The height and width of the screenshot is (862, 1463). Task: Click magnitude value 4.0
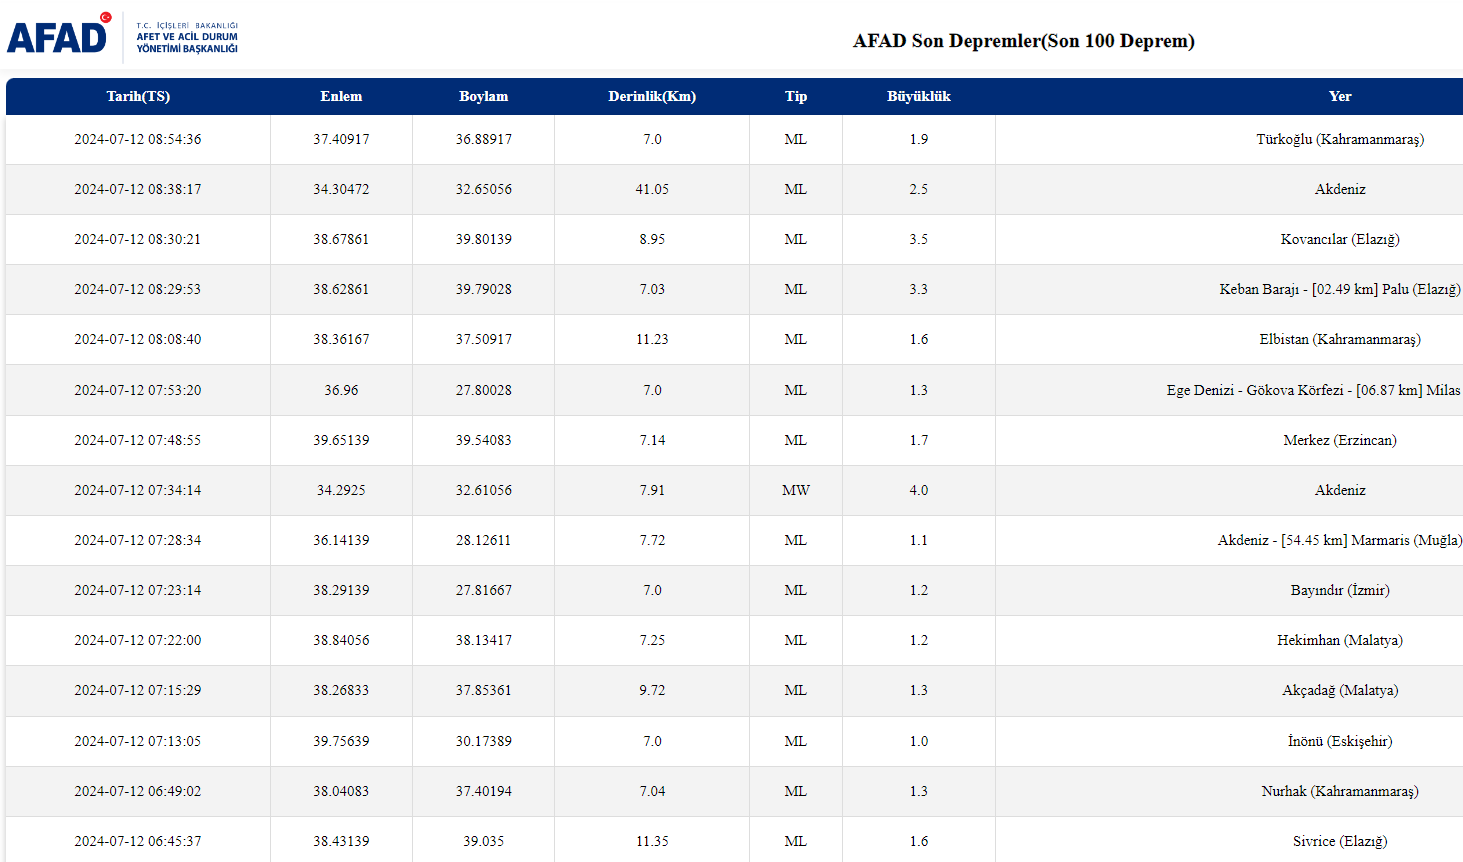[919, 490]
